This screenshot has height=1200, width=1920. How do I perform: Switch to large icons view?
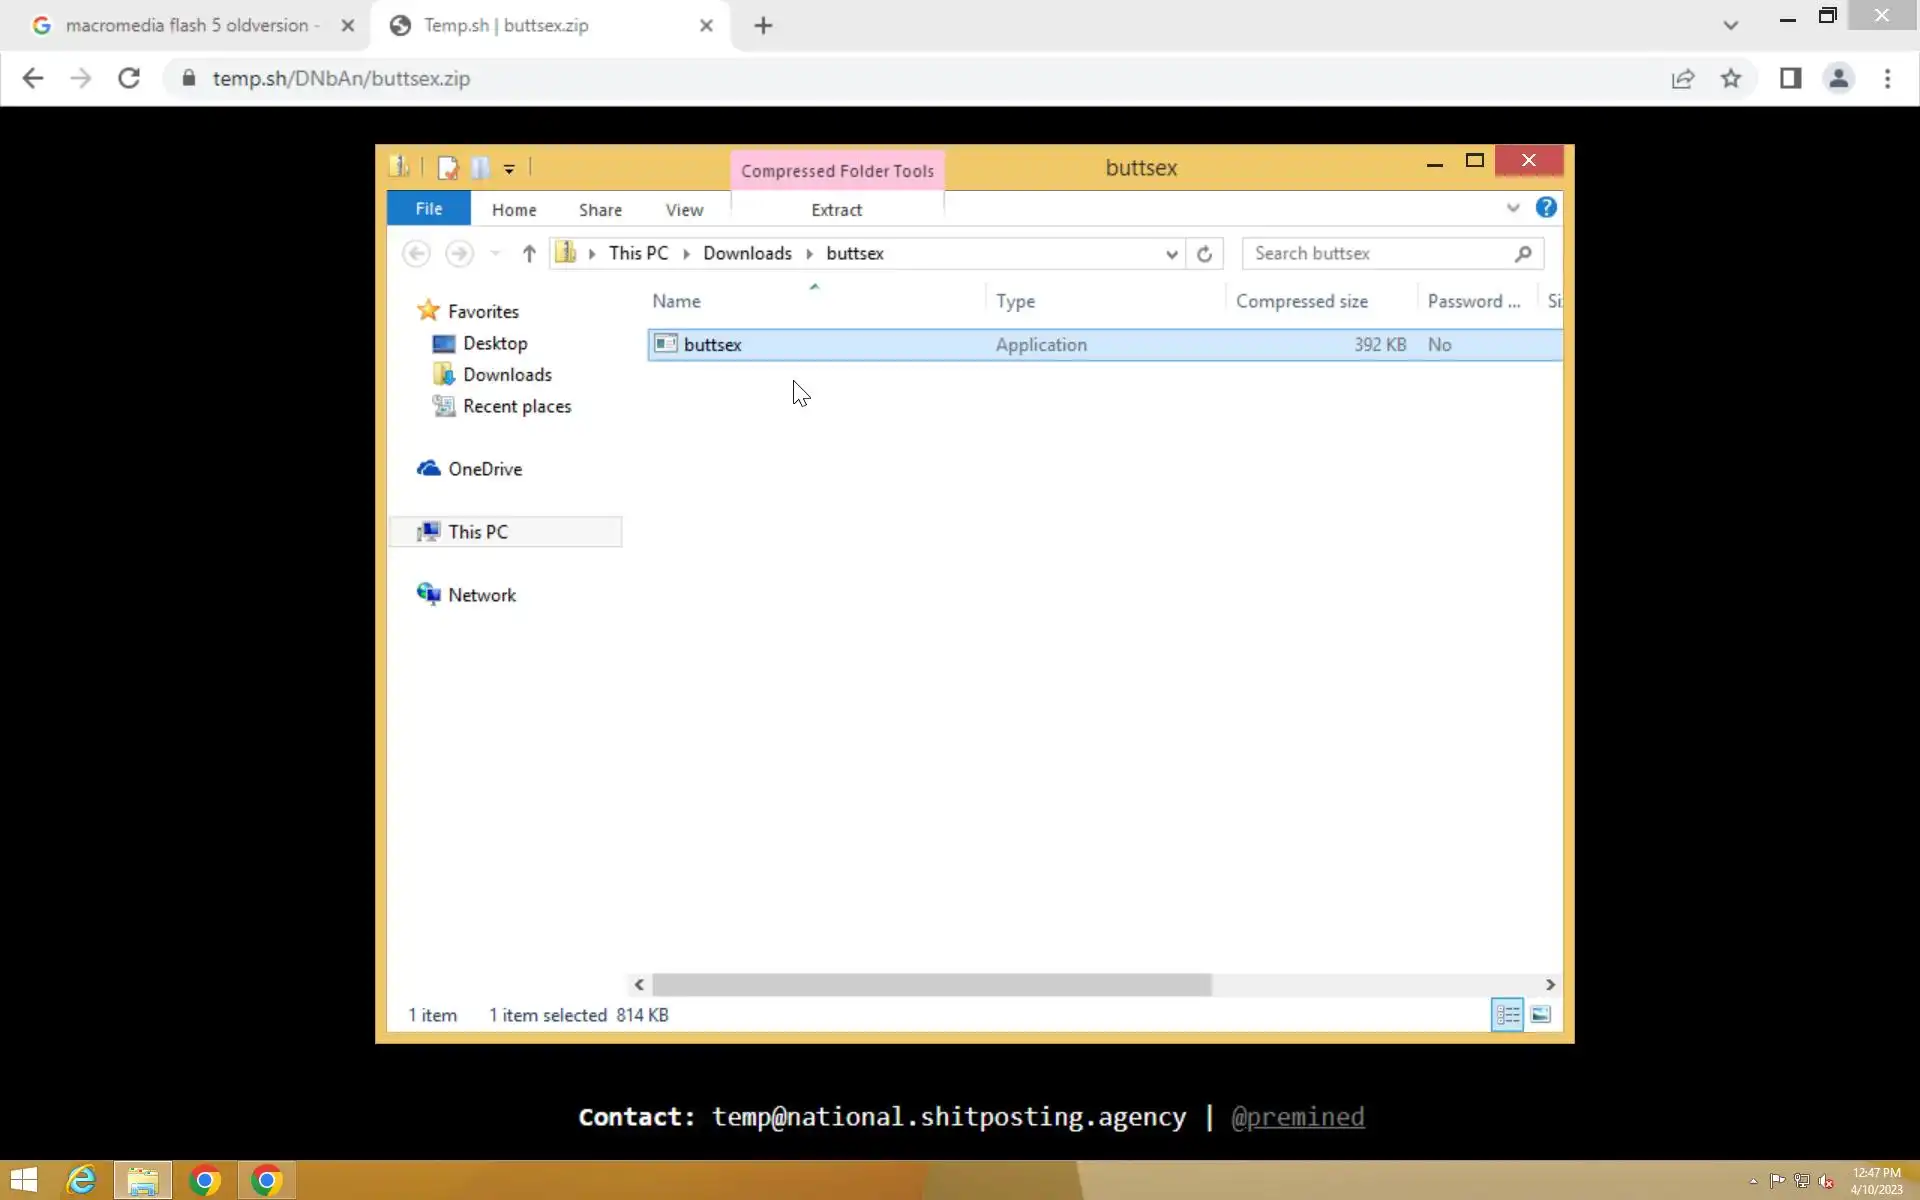click(1541, 1015)
